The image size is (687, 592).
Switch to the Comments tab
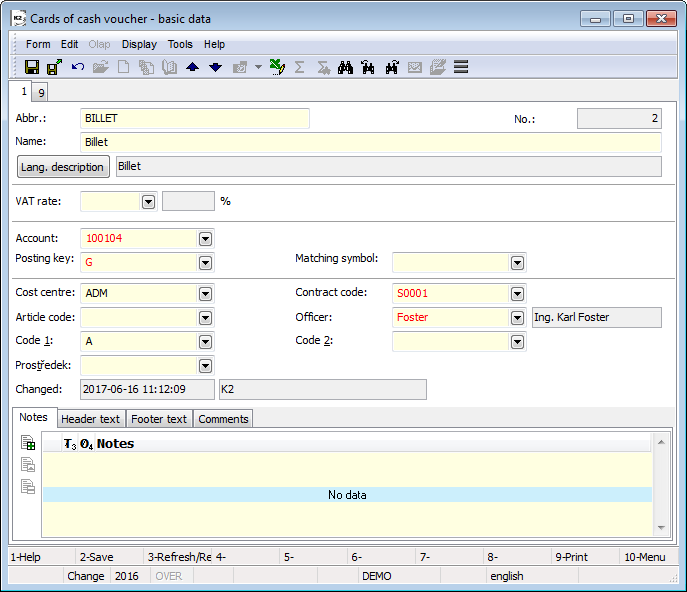[x=223, y=419]
